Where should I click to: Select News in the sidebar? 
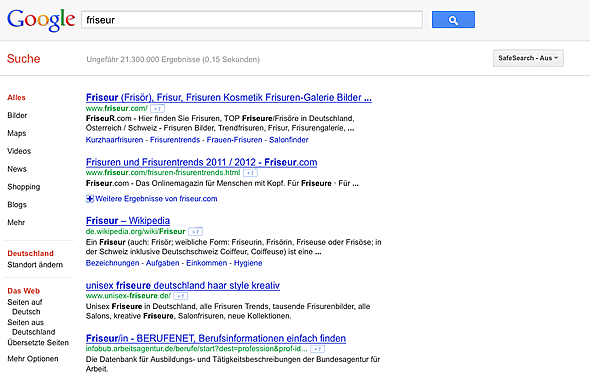[x=17, y=169]
